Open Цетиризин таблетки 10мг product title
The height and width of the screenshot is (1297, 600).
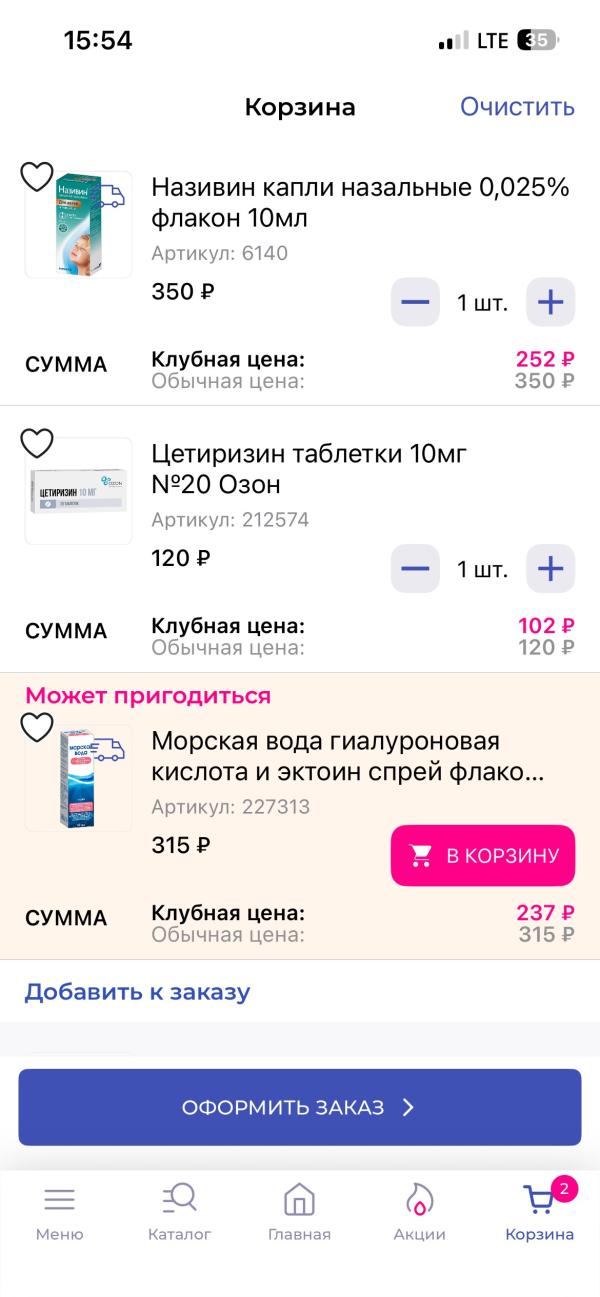[x=310, y=469]
